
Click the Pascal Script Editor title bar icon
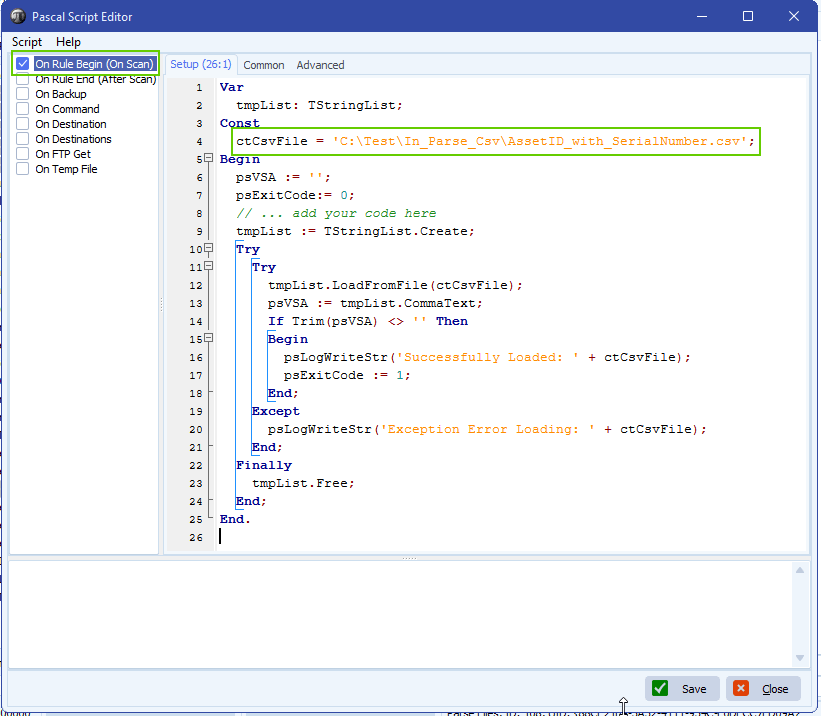point(18,16)
